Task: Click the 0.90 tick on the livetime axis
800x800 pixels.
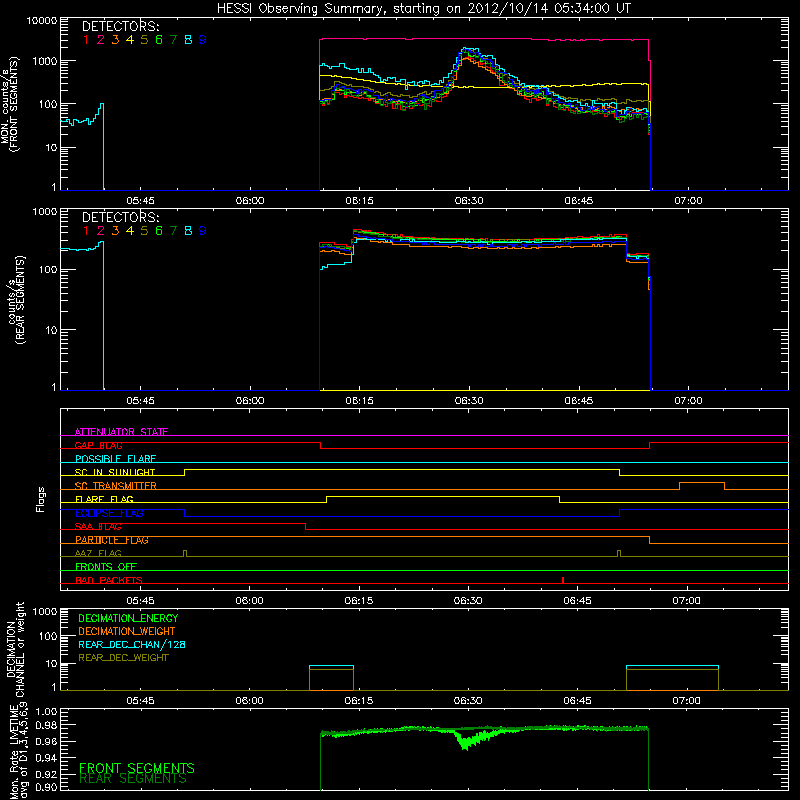Action: (x=46, y=787)
